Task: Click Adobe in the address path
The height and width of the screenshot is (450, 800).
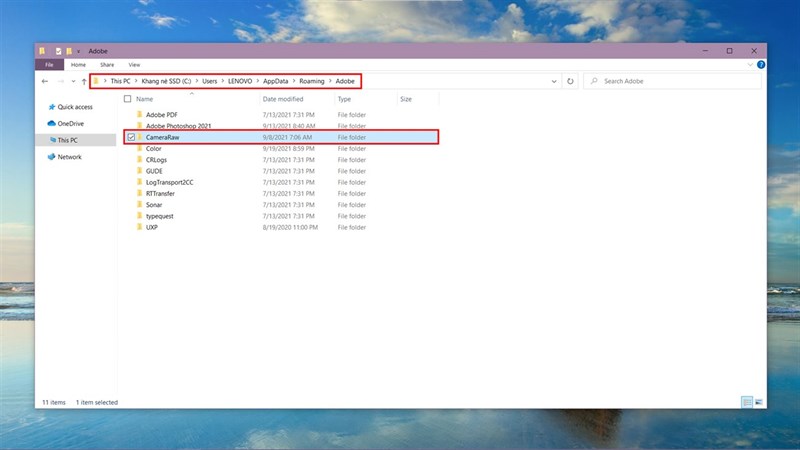Action: 345,81
